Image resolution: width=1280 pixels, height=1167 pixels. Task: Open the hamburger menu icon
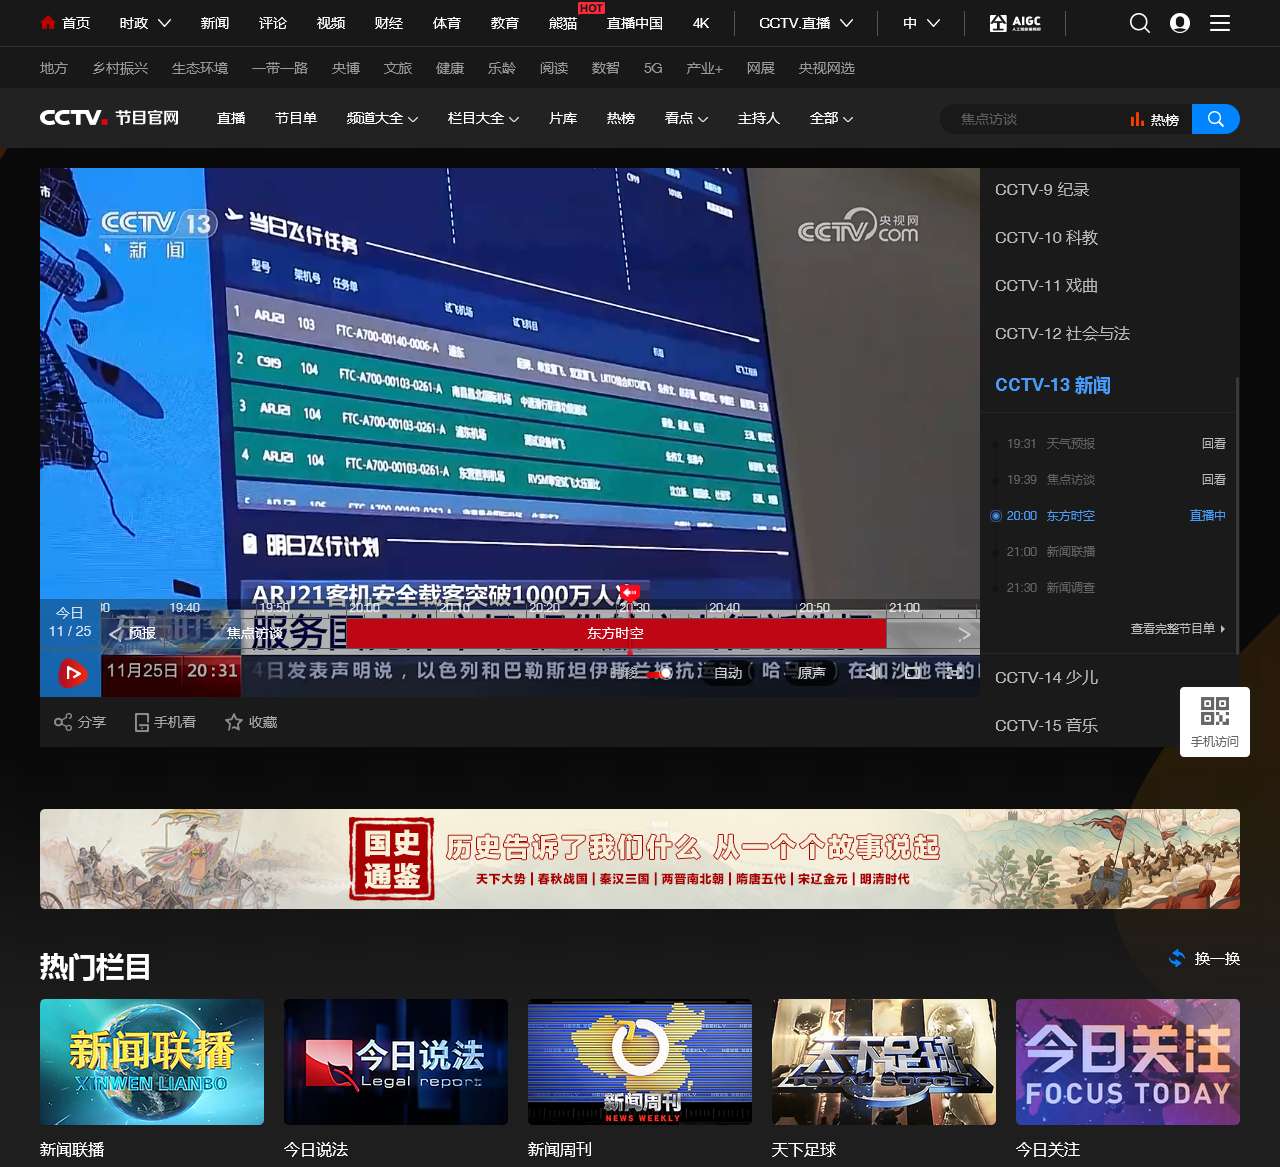point(1220,23)
